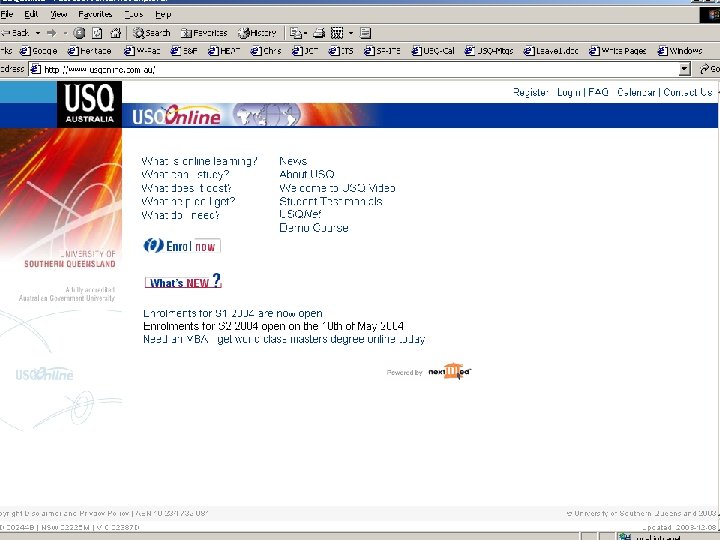Click the Go button beside address bar
Viewport: 720px width, 540px height.
pos(709,69)
